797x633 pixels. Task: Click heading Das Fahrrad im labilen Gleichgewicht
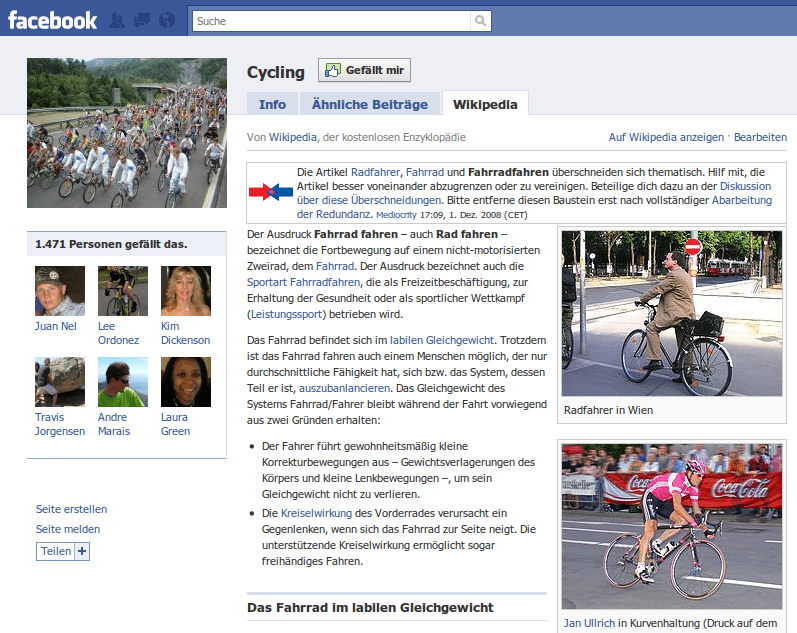pos(370,608)
